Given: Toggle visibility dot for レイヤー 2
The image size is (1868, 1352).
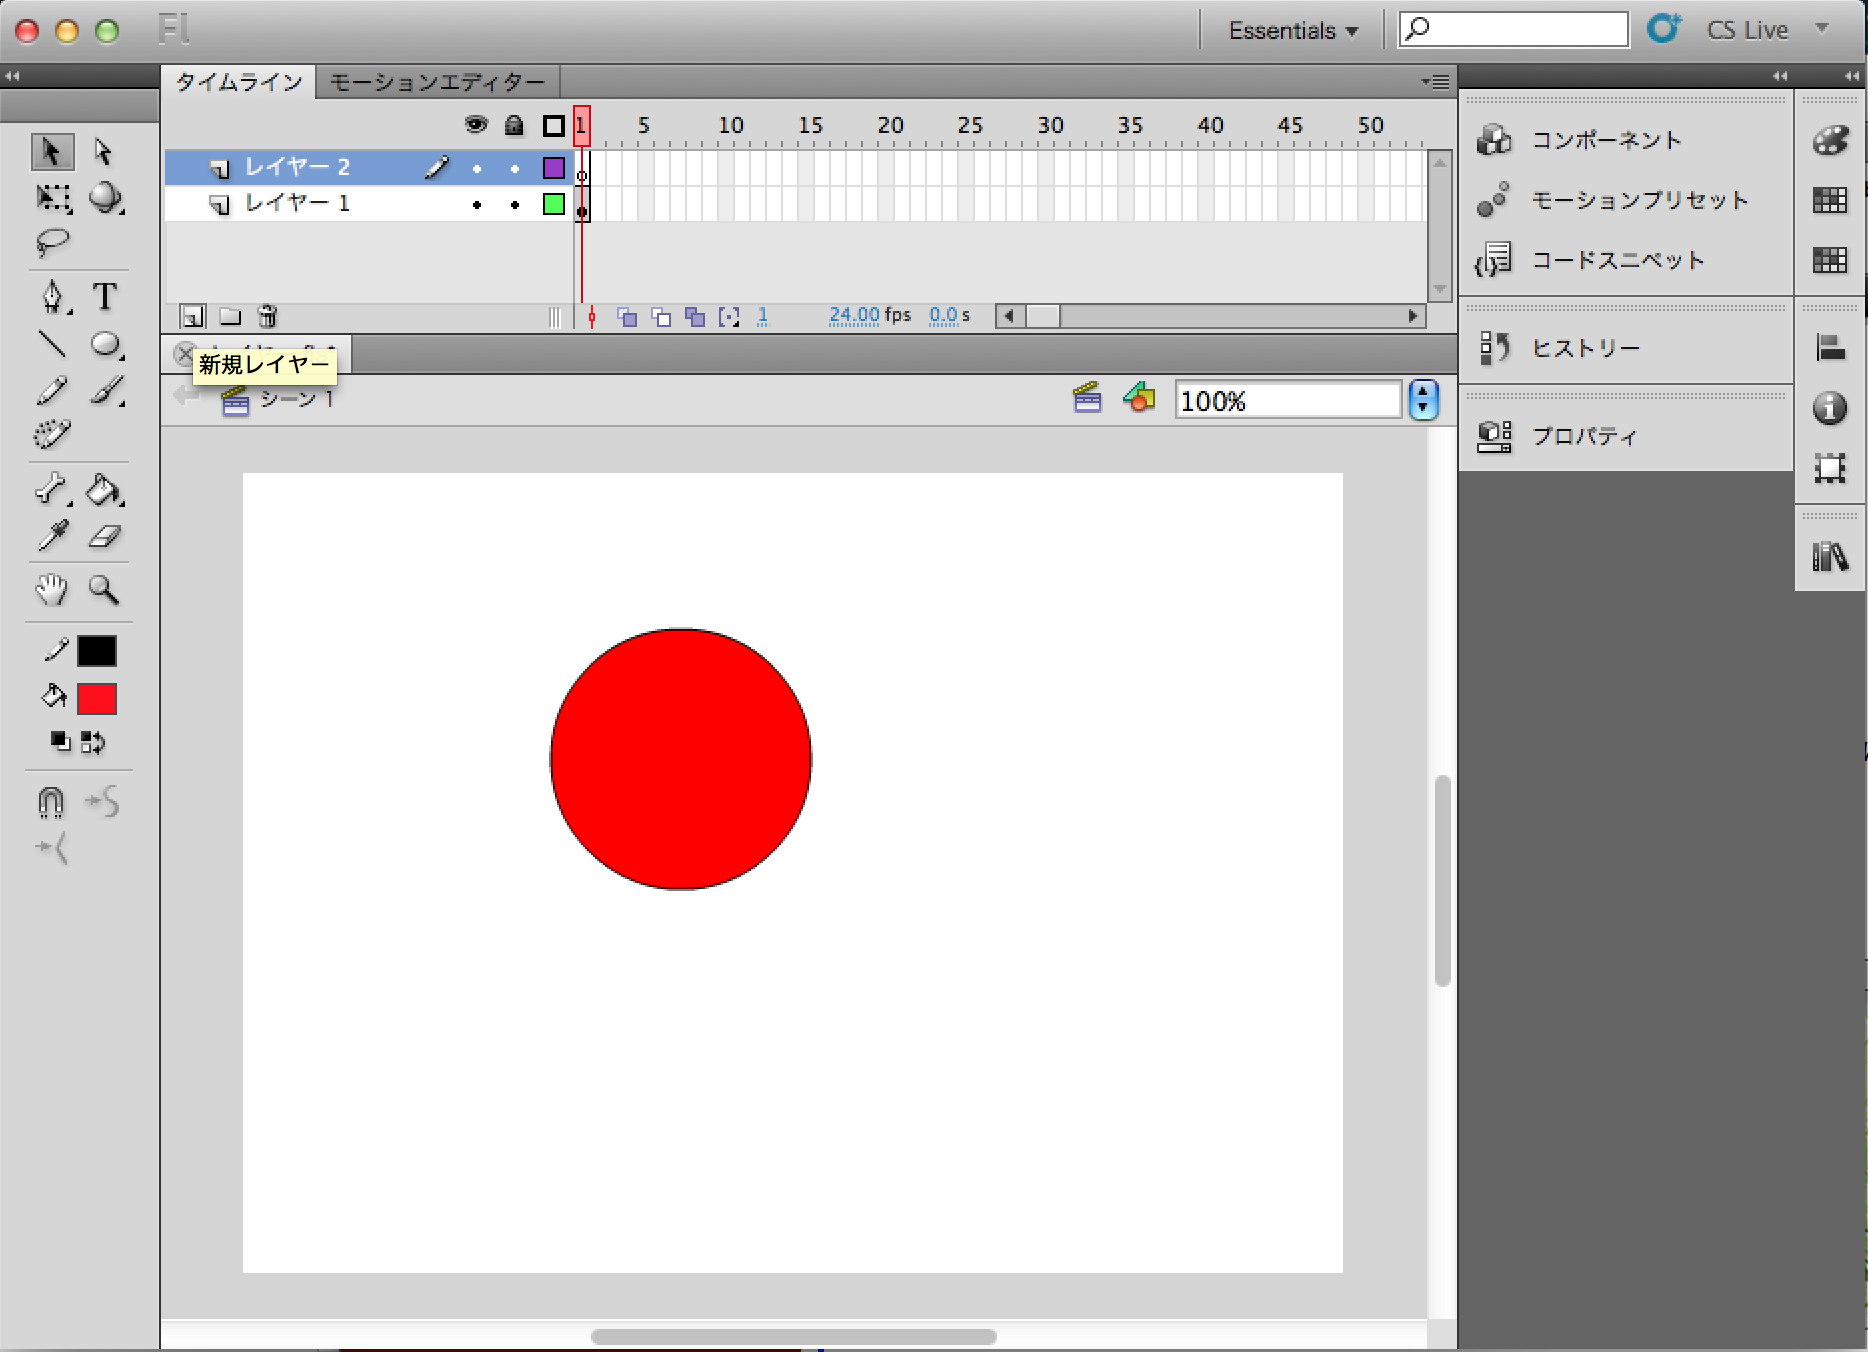Looking at the screenshot, I should (477, 168).
